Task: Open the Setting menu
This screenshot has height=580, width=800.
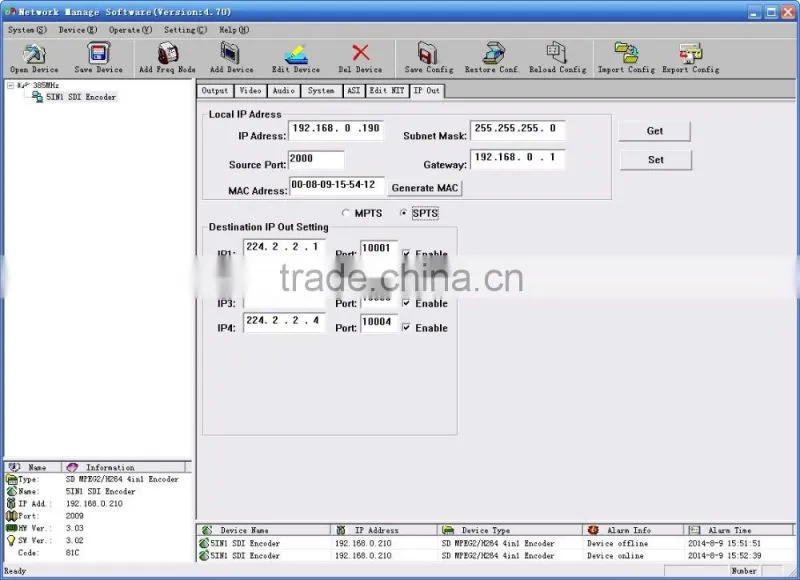Action: pos(185,30)
